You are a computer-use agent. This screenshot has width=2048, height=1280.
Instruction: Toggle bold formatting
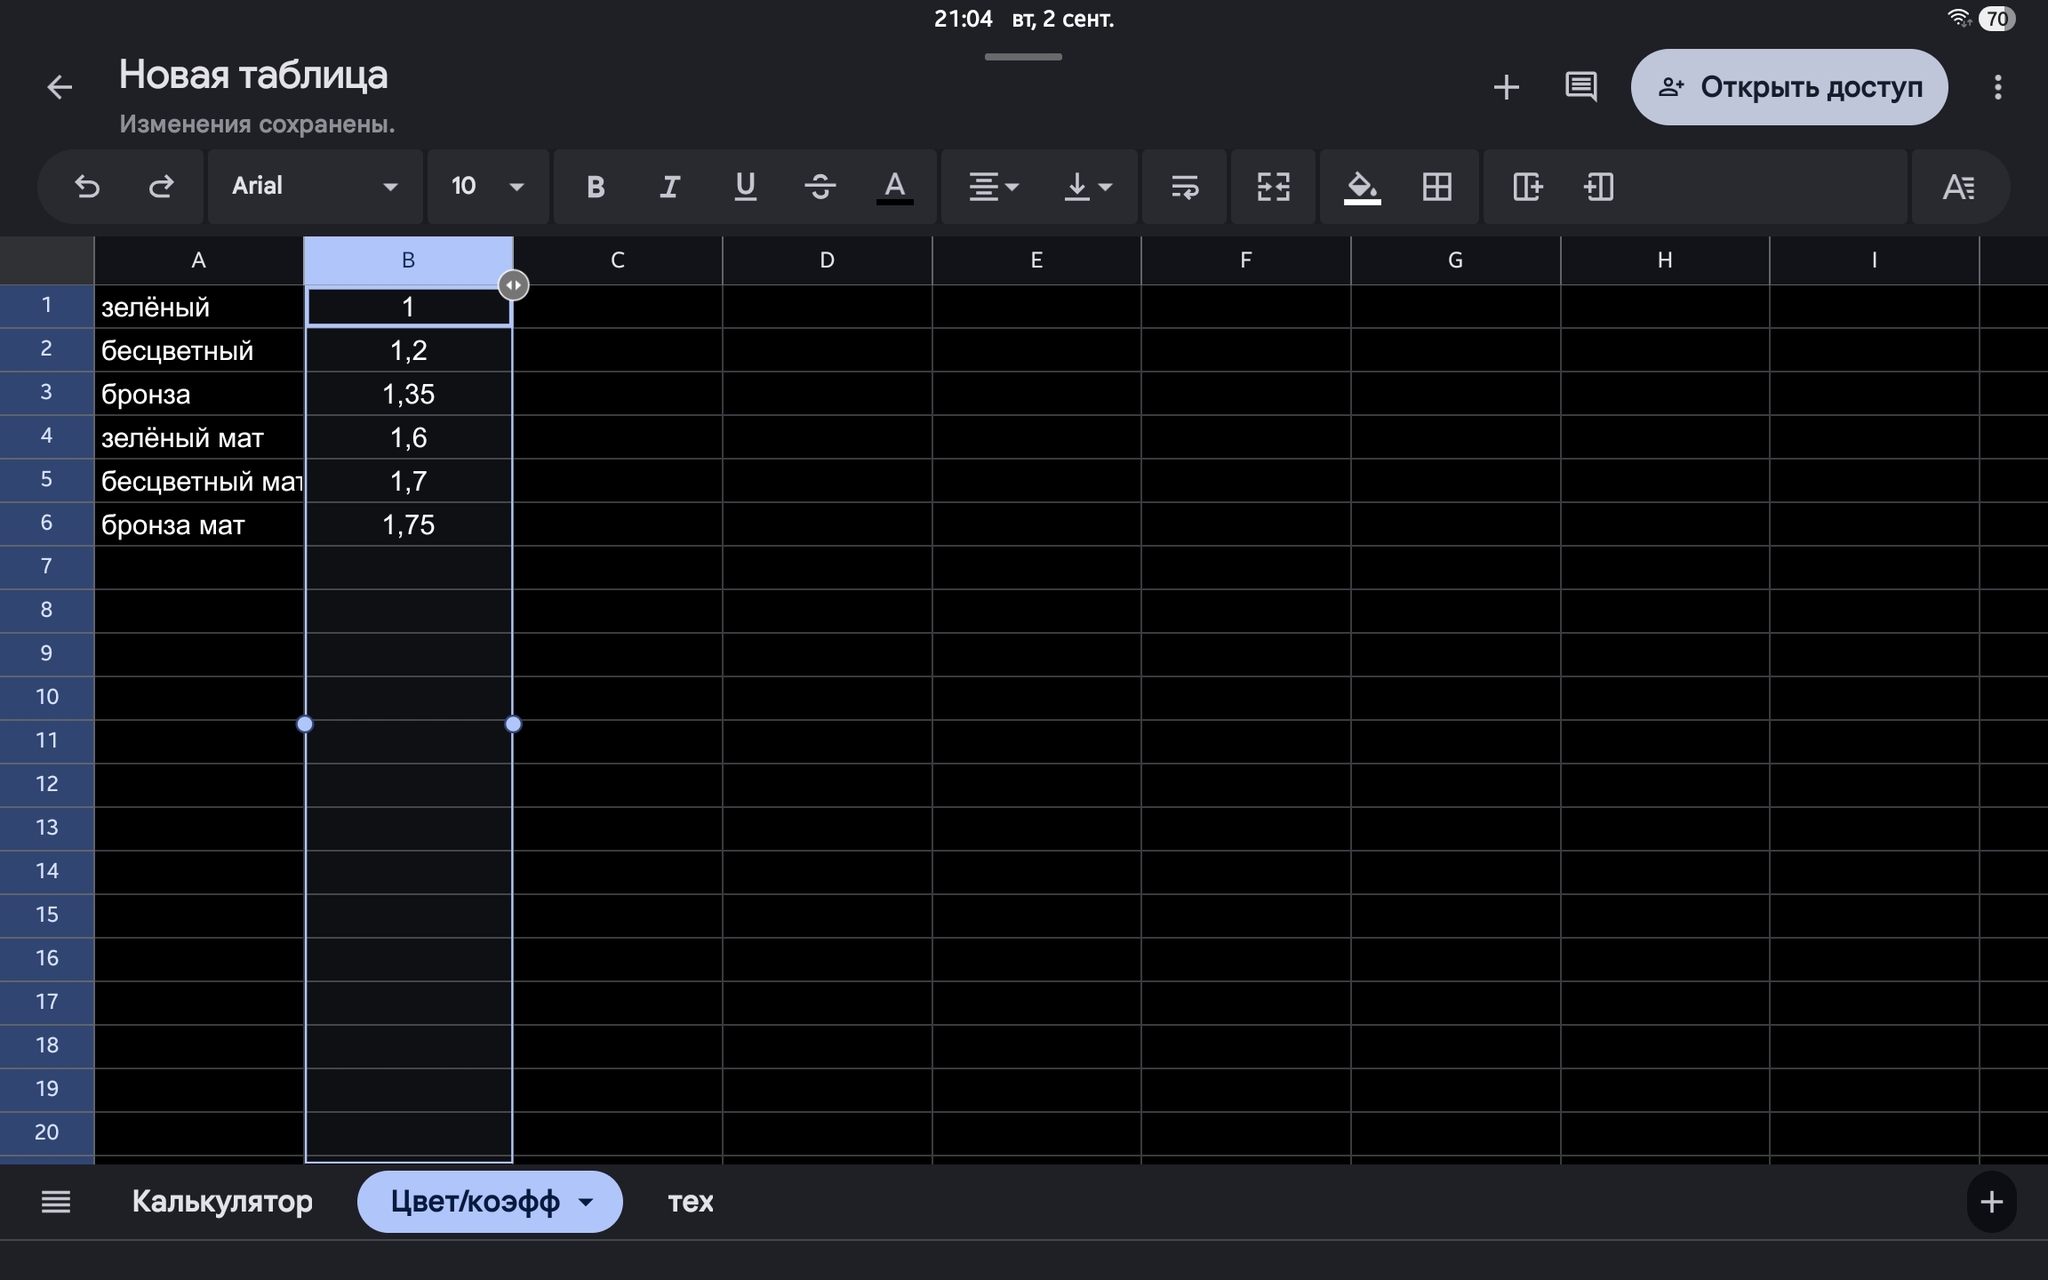point(595,187)
